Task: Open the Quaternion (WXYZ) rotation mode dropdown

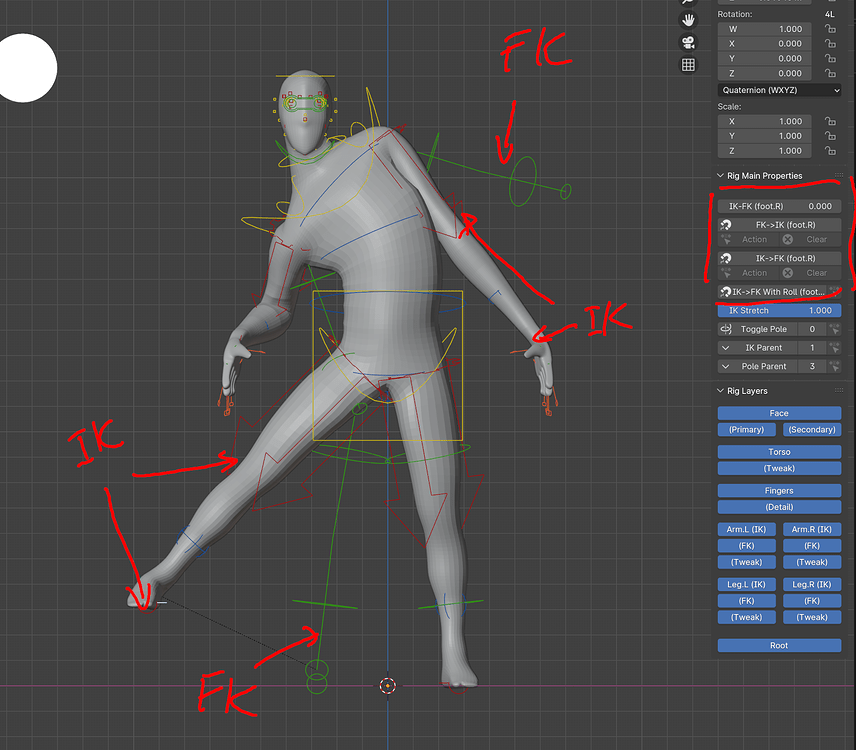Action: tap(779, 90)
